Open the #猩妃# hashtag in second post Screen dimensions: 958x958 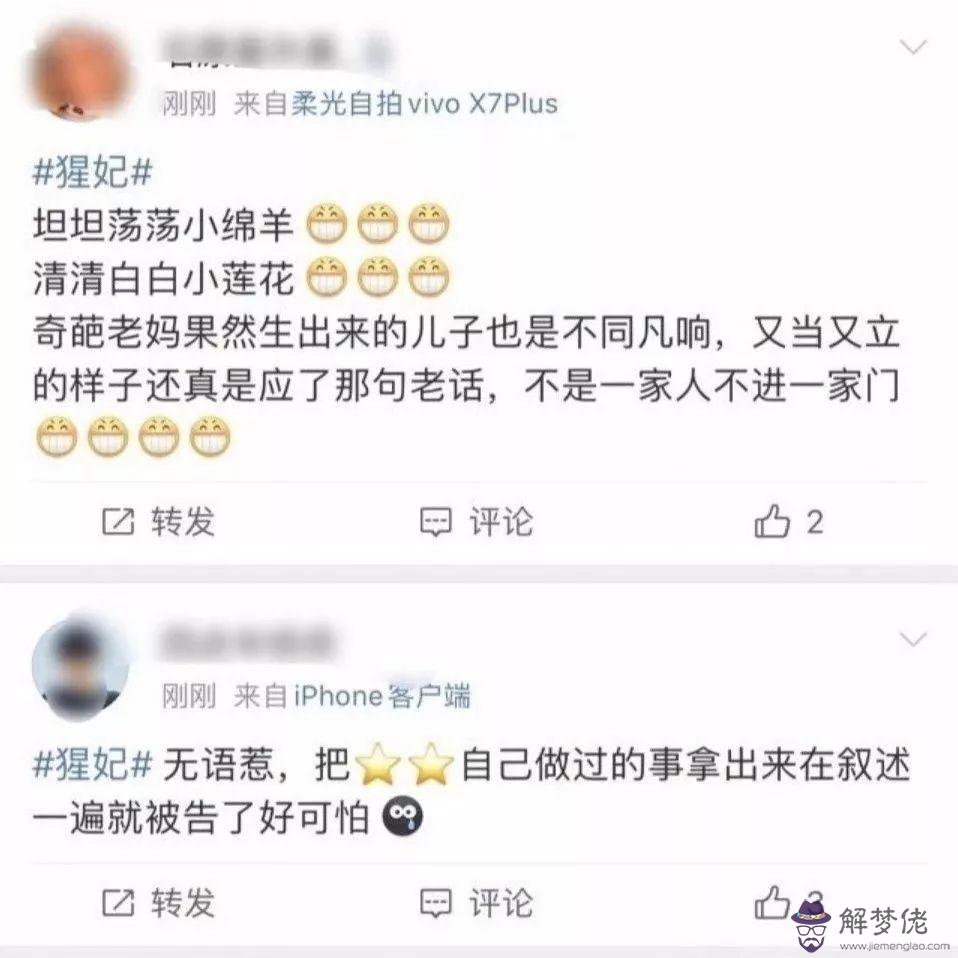(x=92, y=764)
